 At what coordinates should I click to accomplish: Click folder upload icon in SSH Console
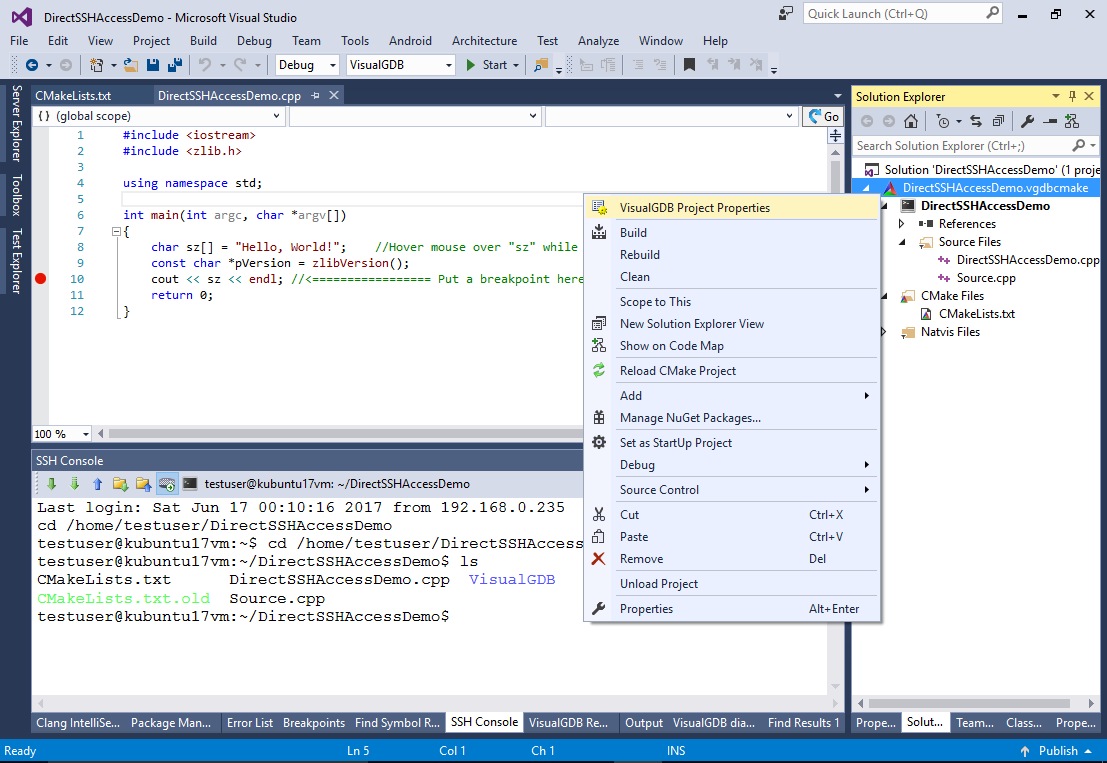(x=143, y=483)
